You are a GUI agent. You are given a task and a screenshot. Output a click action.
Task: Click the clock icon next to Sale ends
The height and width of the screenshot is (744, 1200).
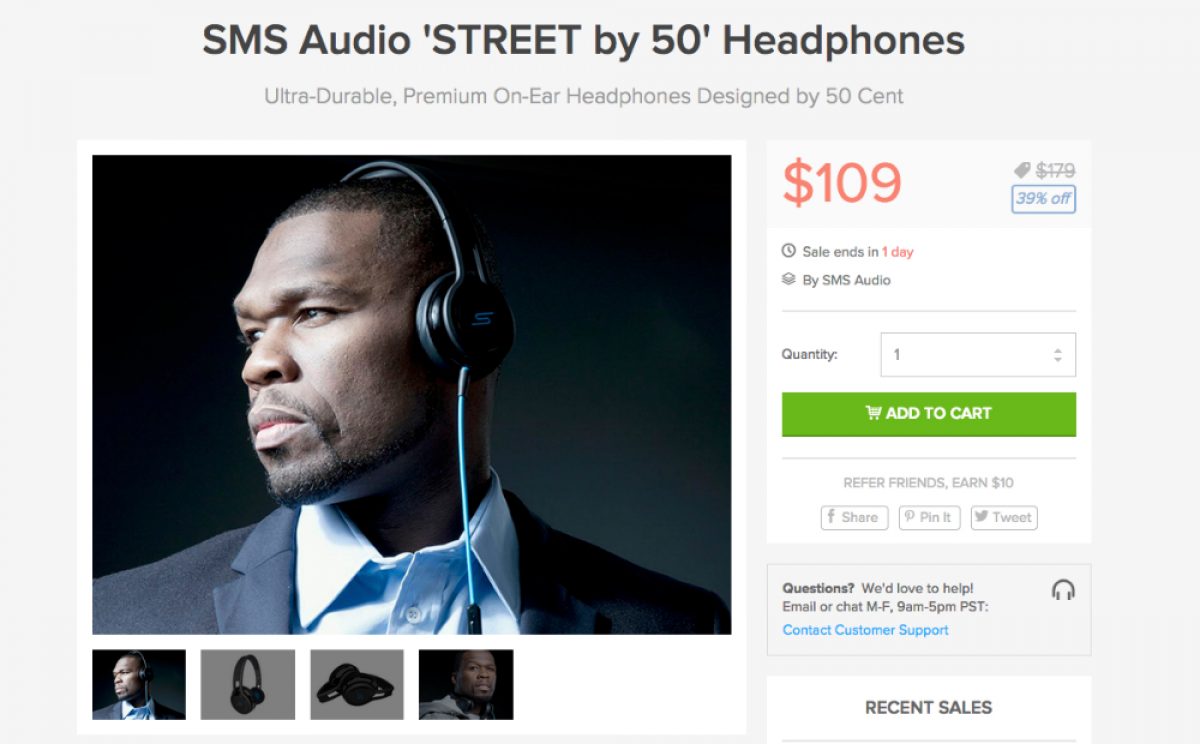789,252
